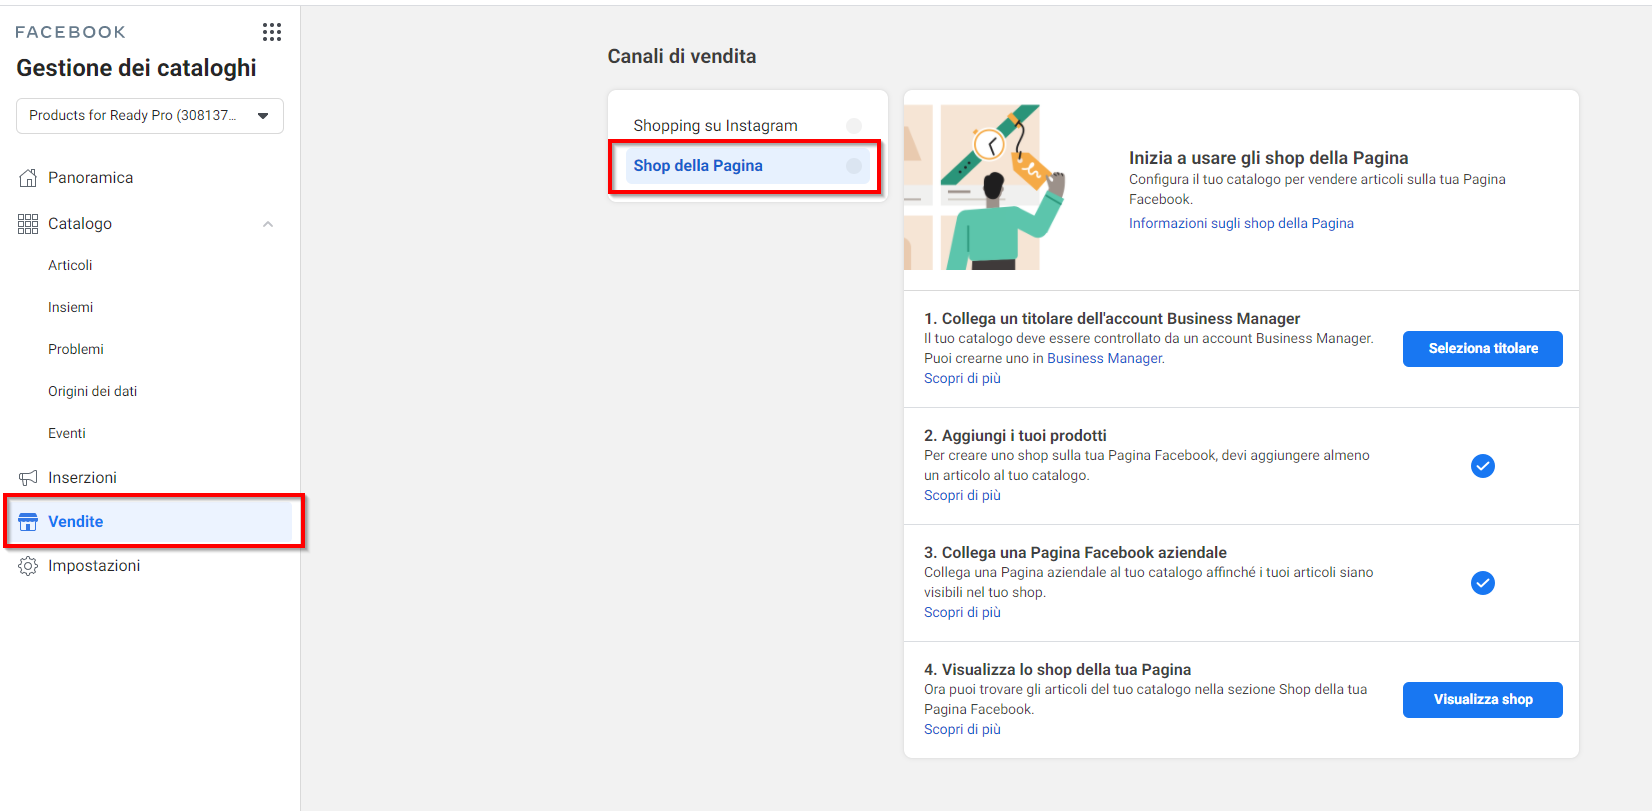Click the Panoramica house icon
1652x811 pixels.
tap(28, 178)
